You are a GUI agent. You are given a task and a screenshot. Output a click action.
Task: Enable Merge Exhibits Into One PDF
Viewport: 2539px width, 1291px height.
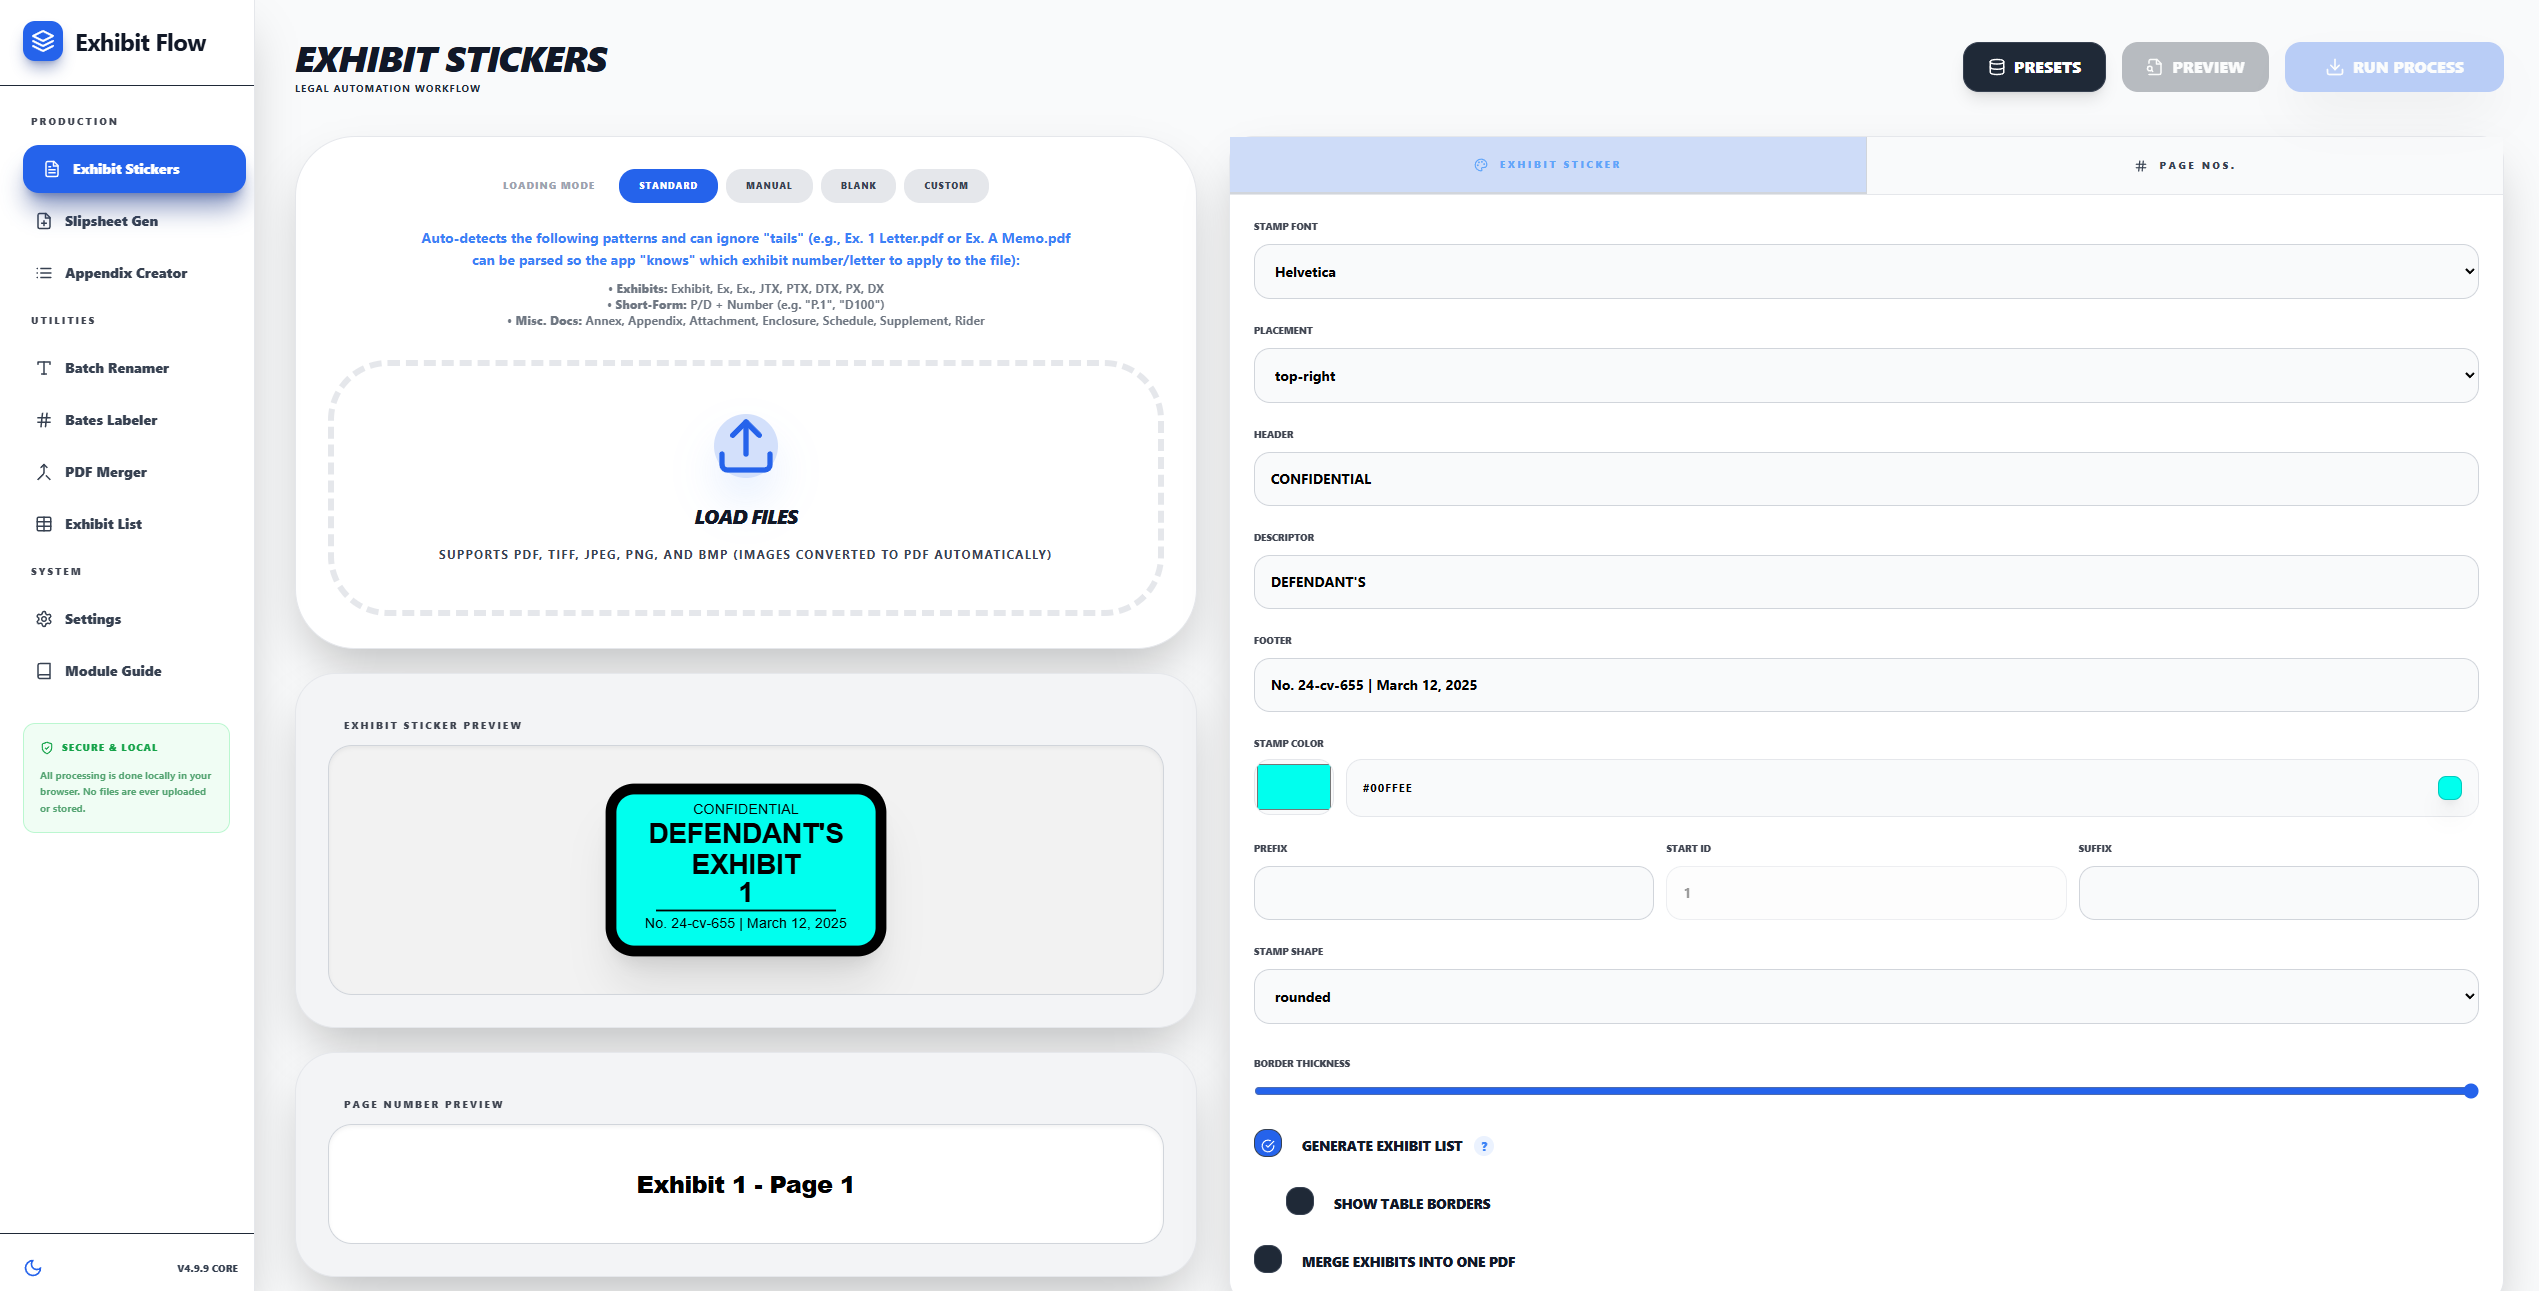coord(1268,1260)
